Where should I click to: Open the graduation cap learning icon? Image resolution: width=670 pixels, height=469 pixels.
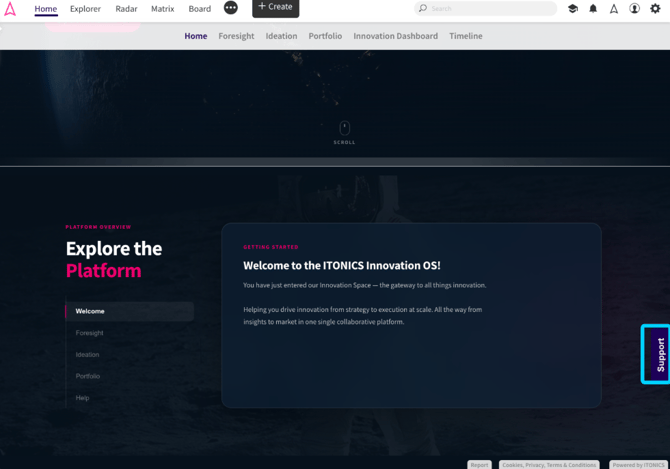(x=573, y=9)
